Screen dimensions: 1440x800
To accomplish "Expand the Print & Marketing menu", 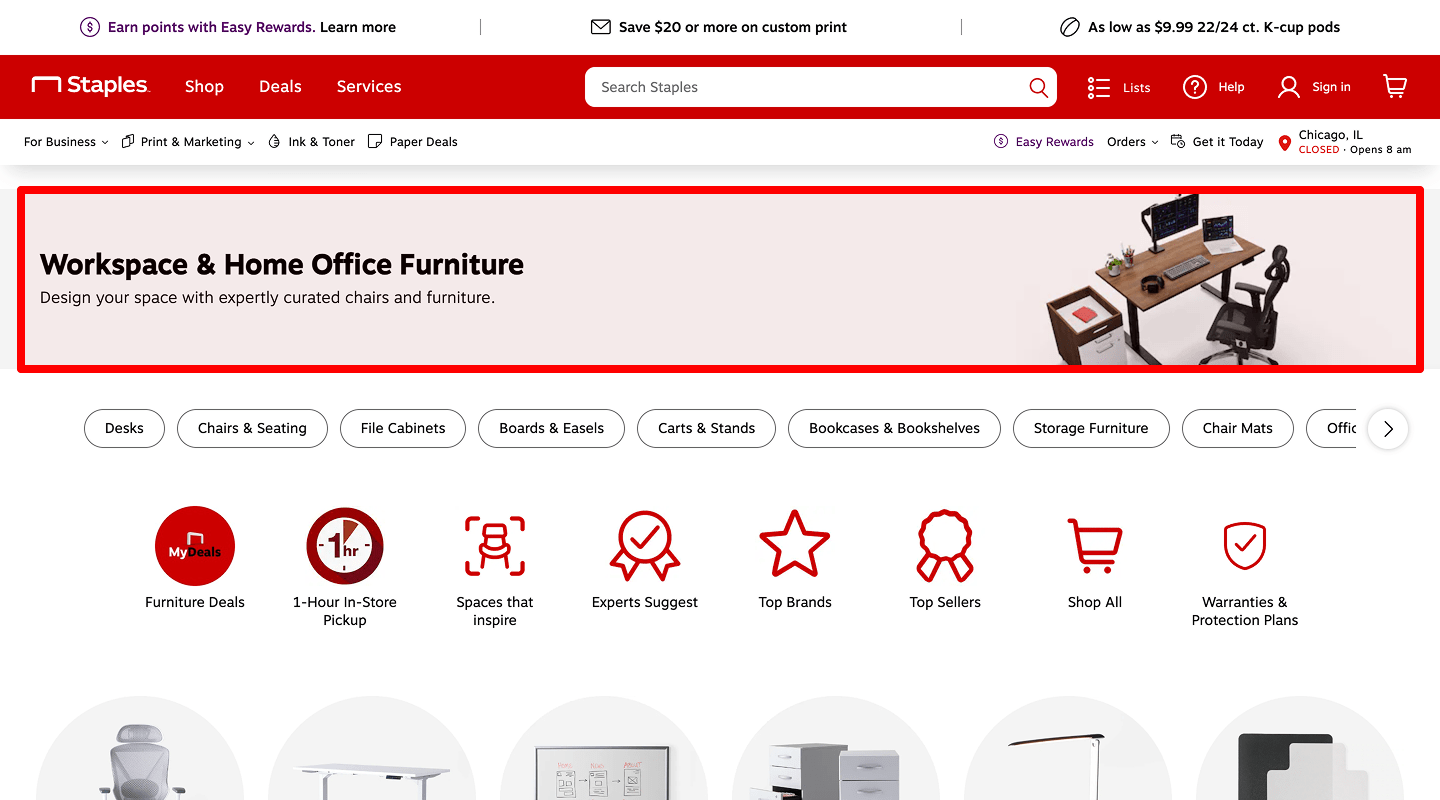I will click(x=188, y=142).
